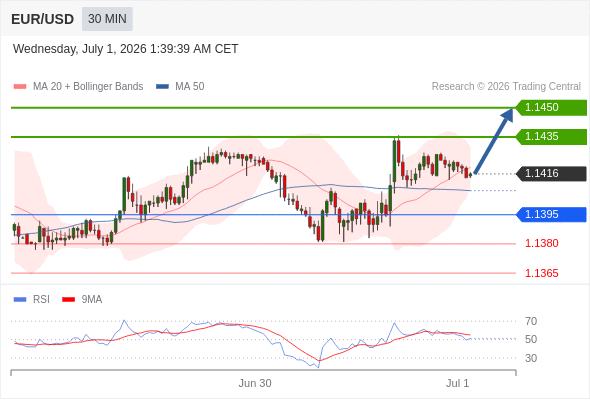590x400 pixels.
Task: Click the blue upward forecast arrow
Action: tap(494, 141)
